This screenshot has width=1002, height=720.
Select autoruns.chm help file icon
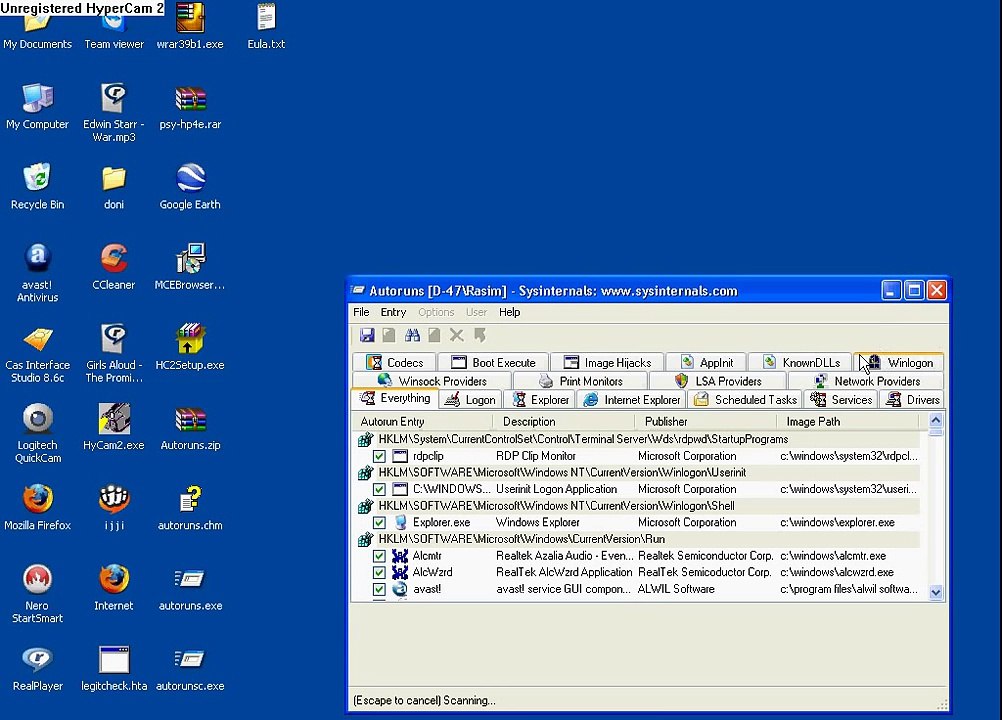[190, 507]
